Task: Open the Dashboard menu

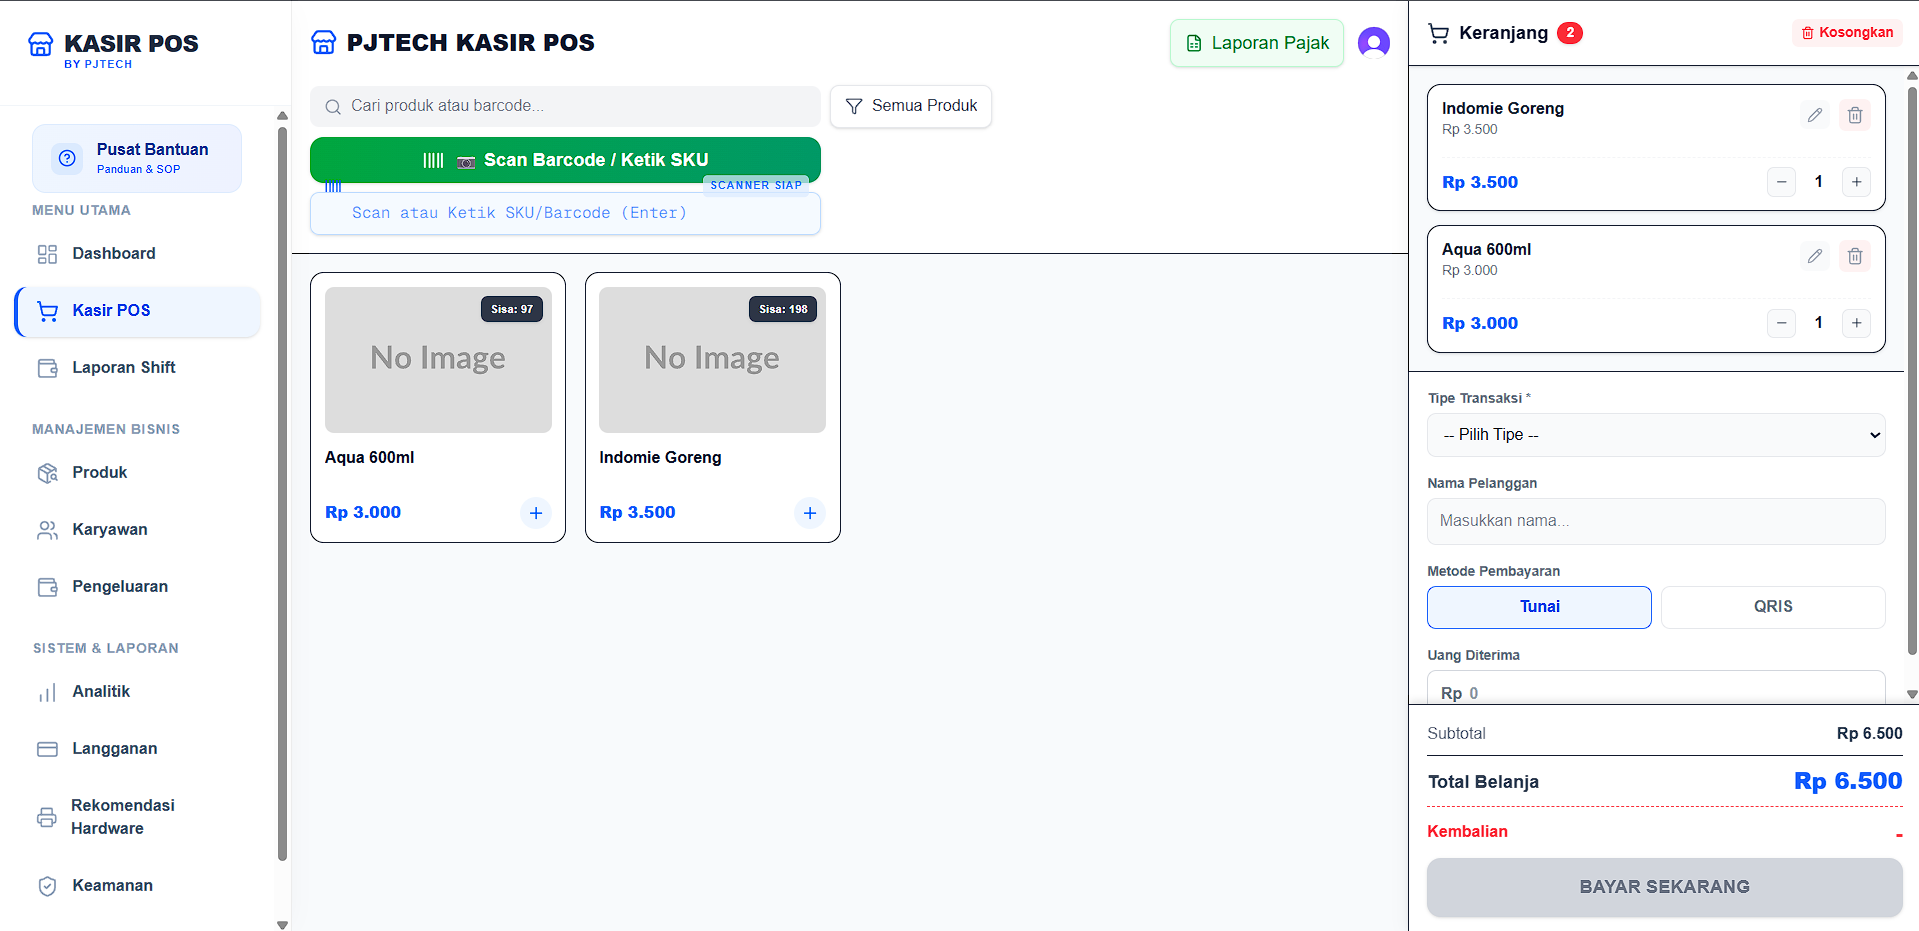Action: [x=138, y=254]
